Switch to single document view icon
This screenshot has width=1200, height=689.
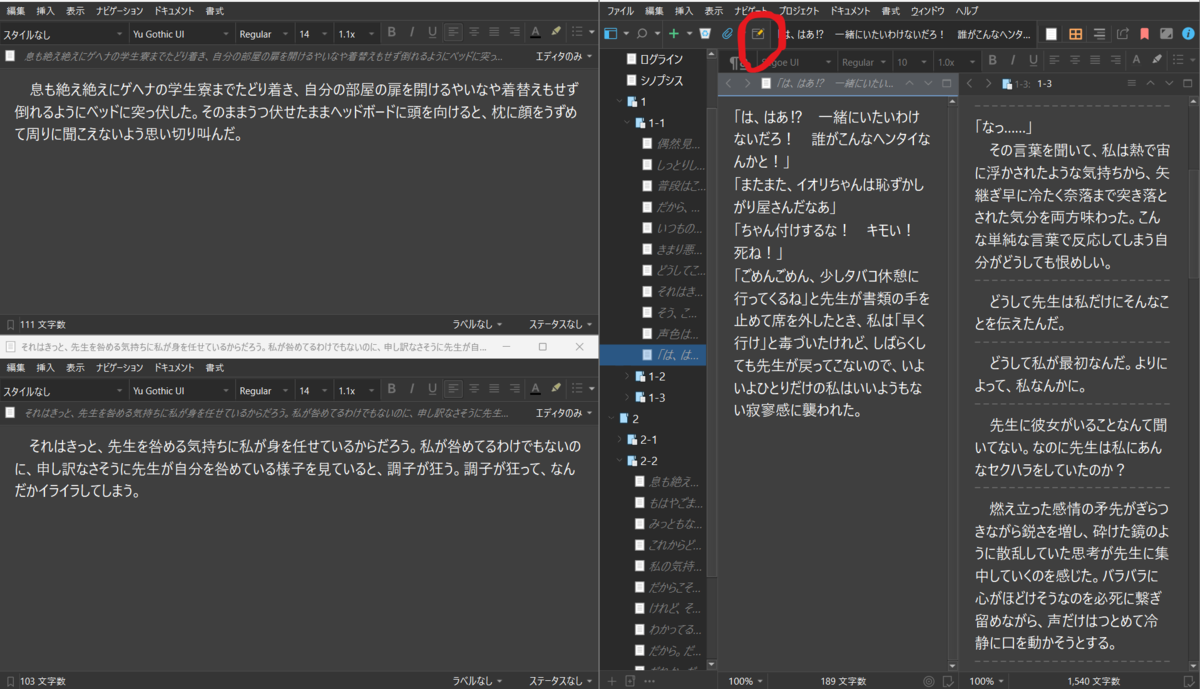point(1051,34)
